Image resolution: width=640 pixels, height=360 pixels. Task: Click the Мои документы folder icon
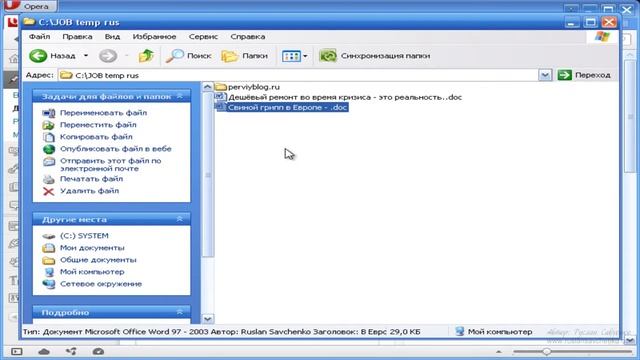(49, 248)
